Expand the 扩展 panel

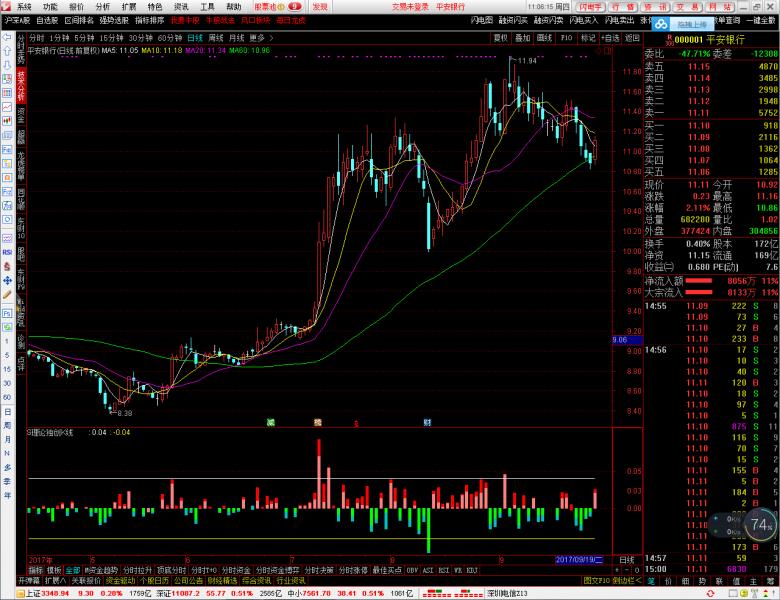coord(55,581)
